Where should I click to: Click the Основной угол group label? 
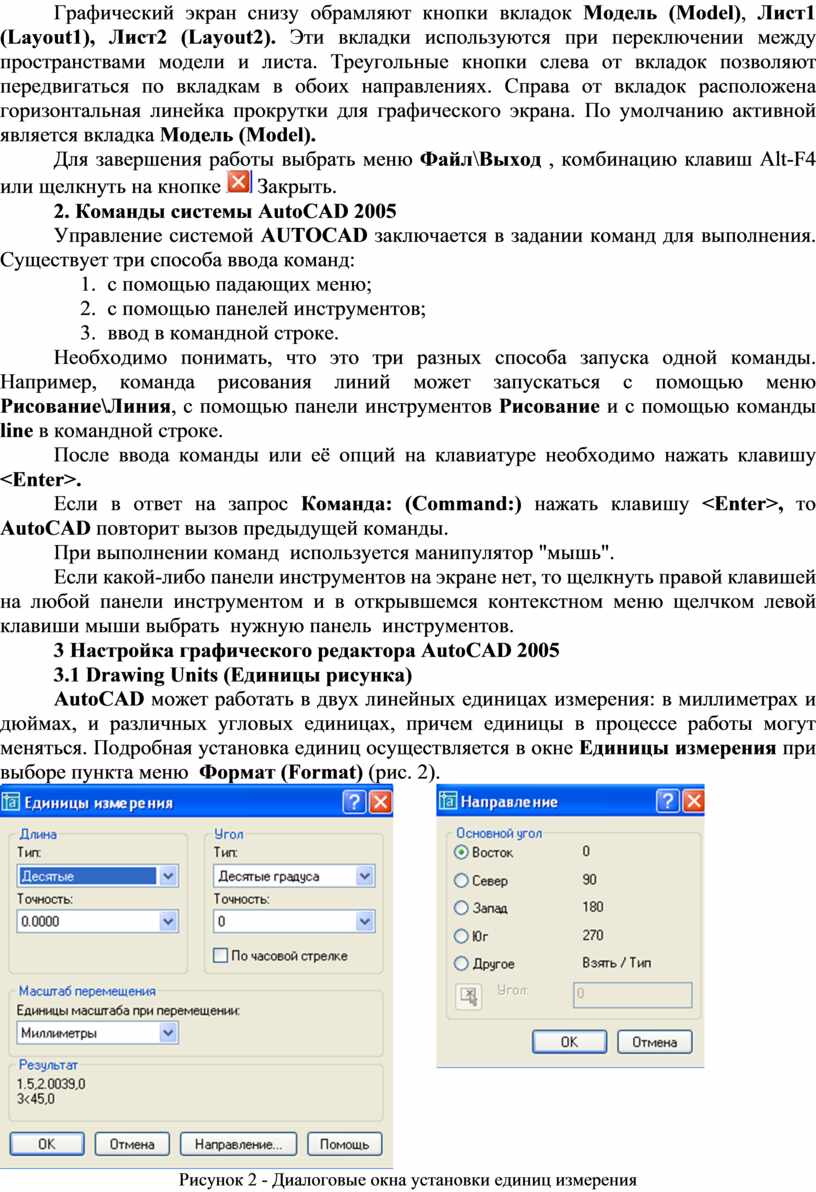point(499,833)
